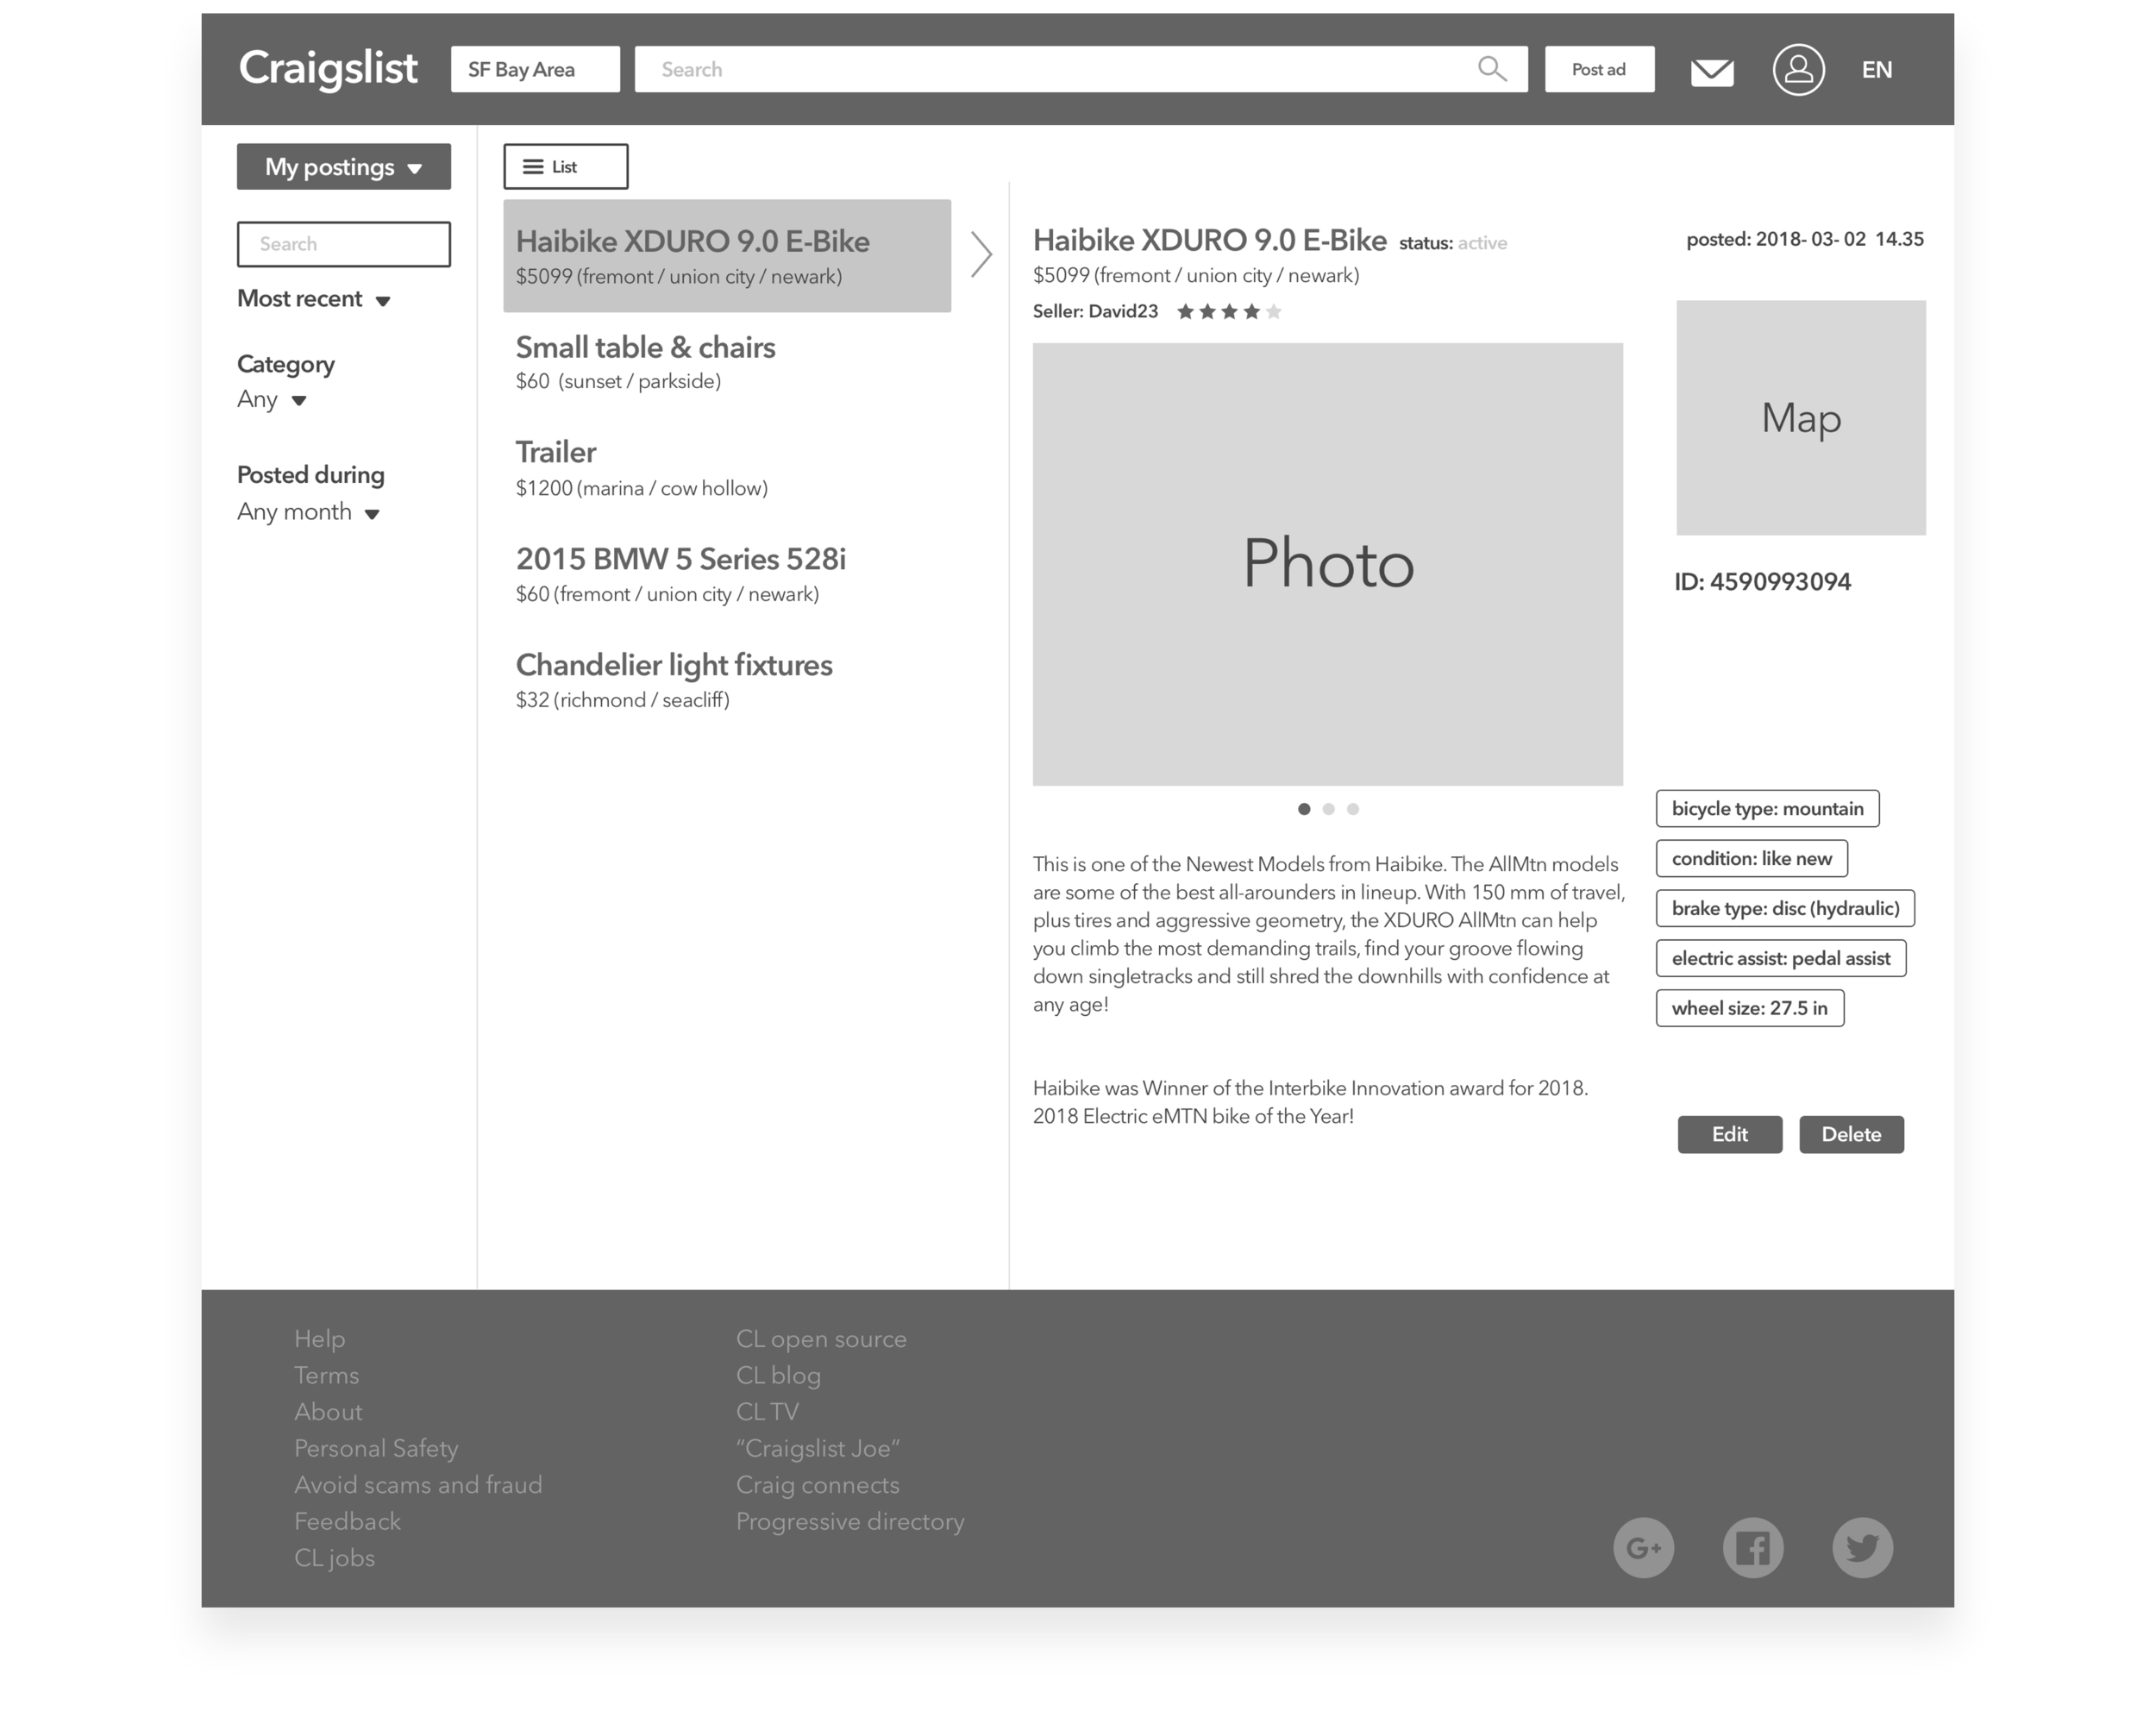Open the user profile icon
The height and width of the screenshot is (1730, 2156).
tap(1798, 70)
